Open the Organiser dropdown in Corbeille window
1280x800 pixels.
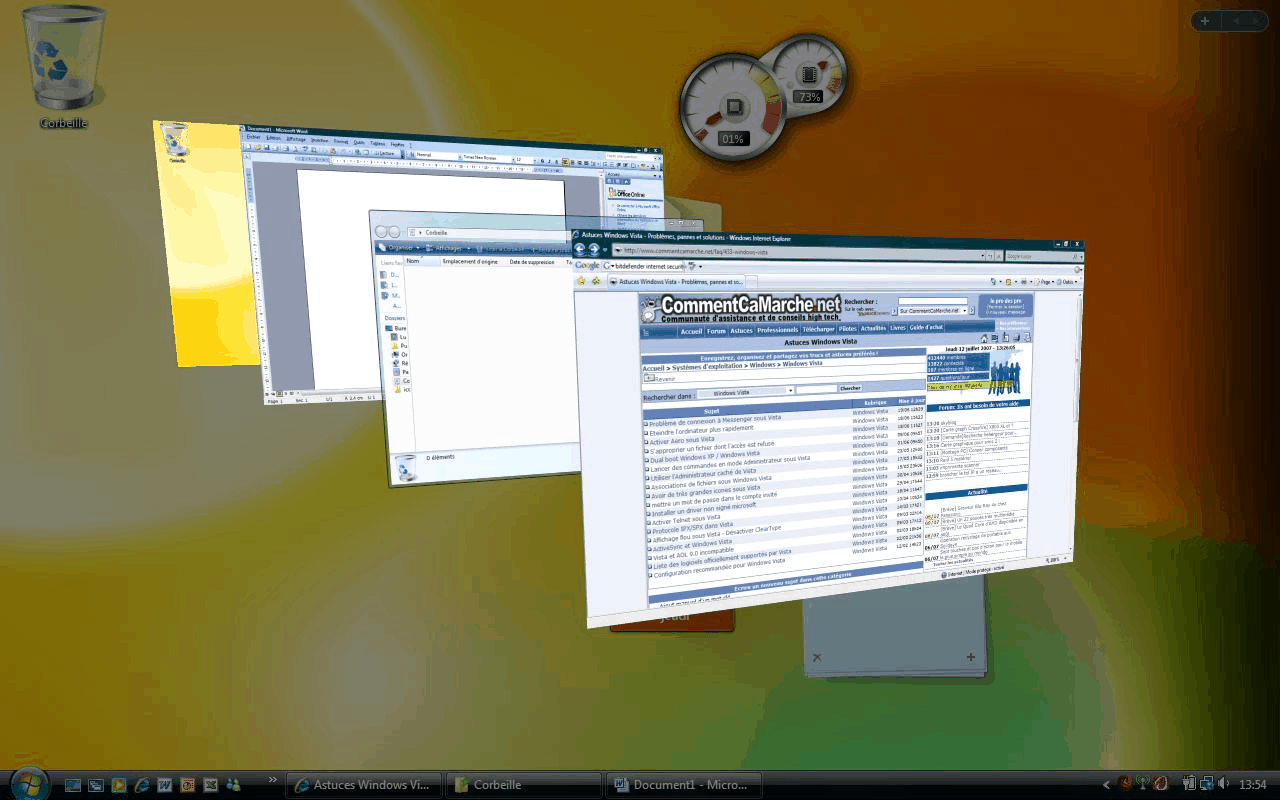398,247
